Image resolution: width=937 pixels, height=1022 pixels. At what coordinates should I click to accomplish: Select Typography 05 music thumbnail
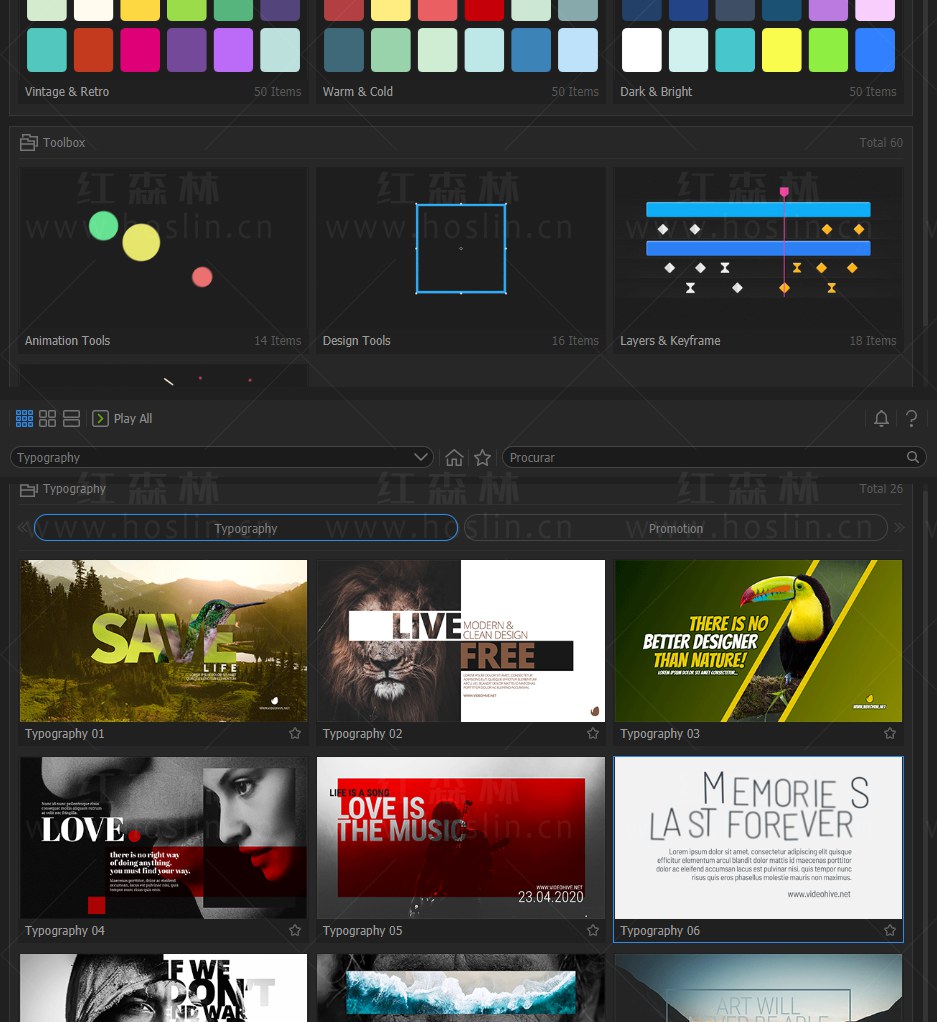tap(461, 838)
